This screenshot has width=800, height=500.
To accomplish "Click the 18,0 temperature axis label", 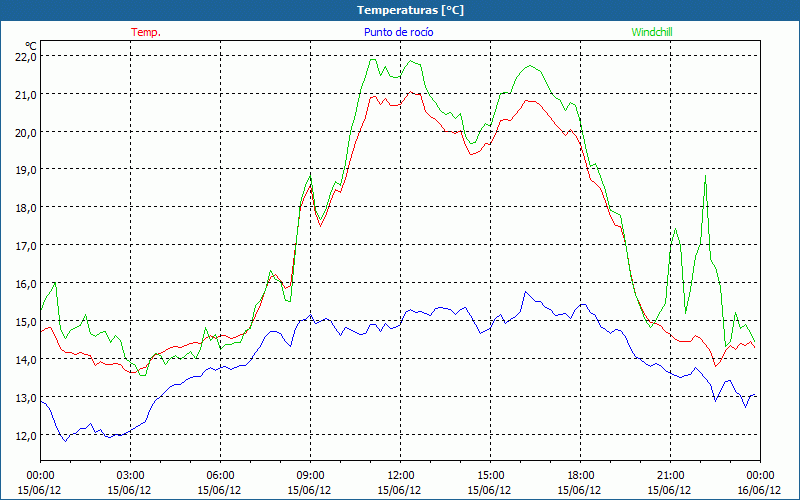I will click(26, 208).
